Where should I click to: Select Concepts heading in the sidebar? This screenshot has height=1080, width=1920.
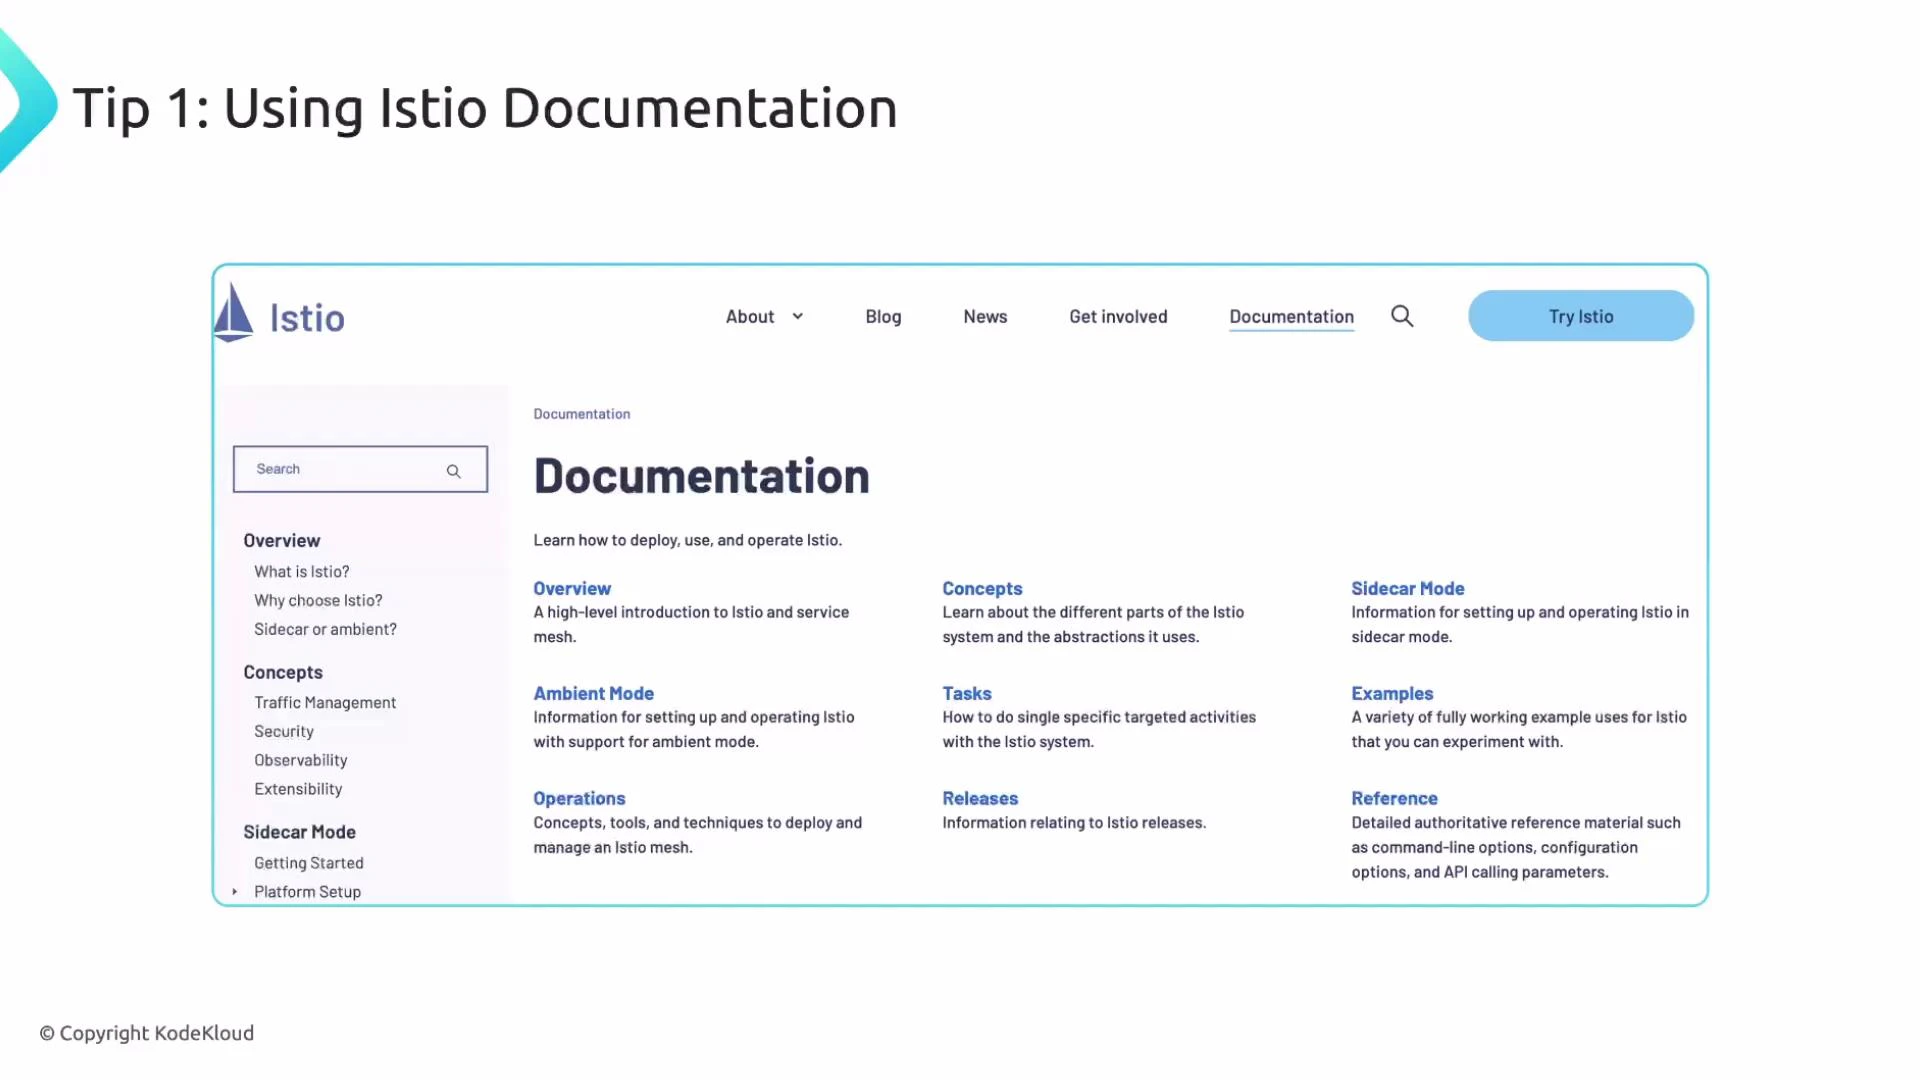click(x=283, y=672)
